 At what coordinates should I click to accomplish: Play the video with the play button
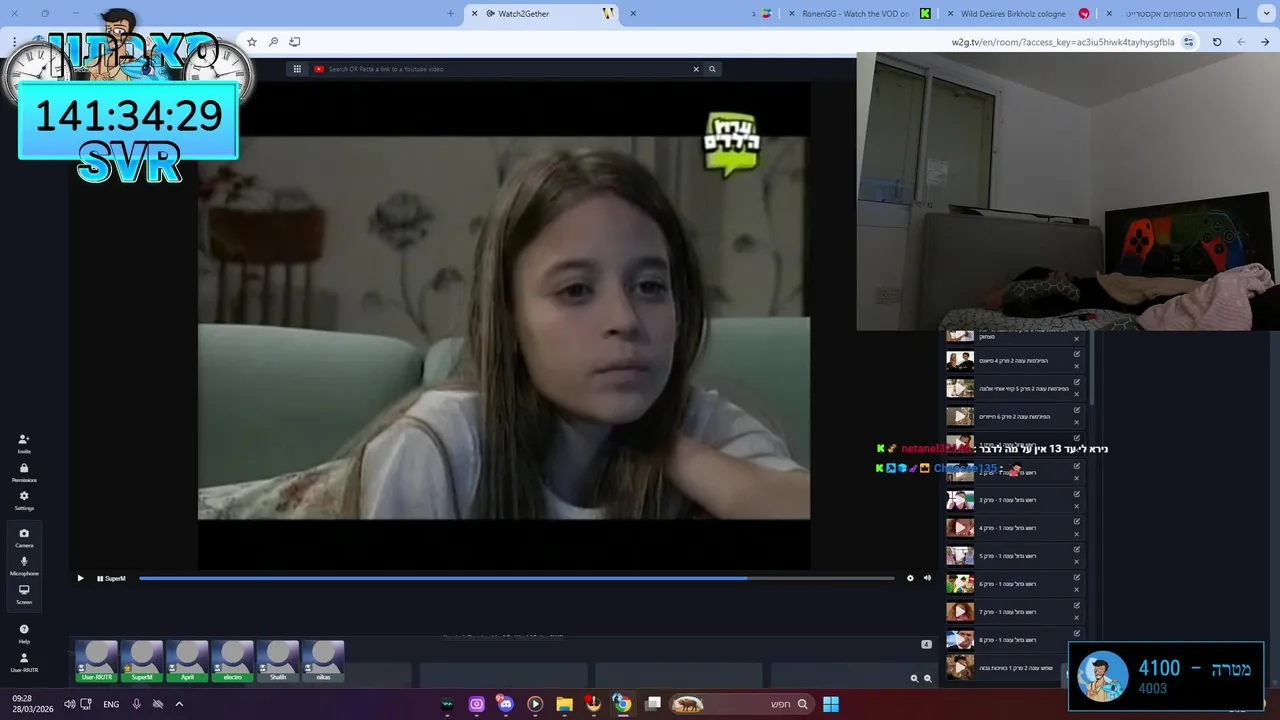(x=81, y=578)
